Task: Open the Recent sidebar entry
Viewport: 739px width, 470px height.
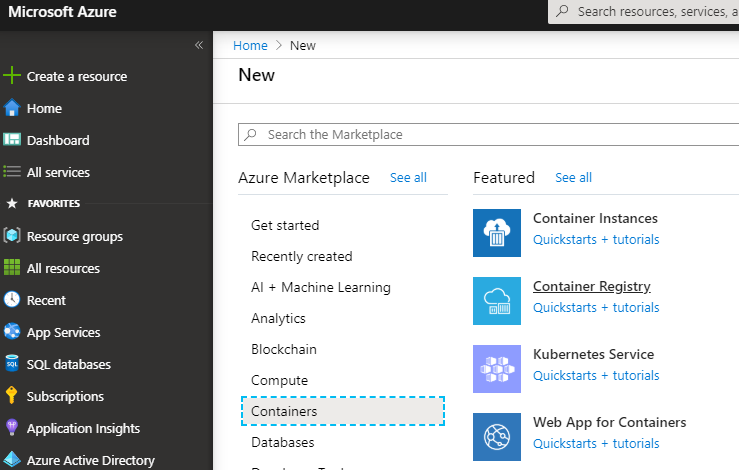Action: coord(46,300)
